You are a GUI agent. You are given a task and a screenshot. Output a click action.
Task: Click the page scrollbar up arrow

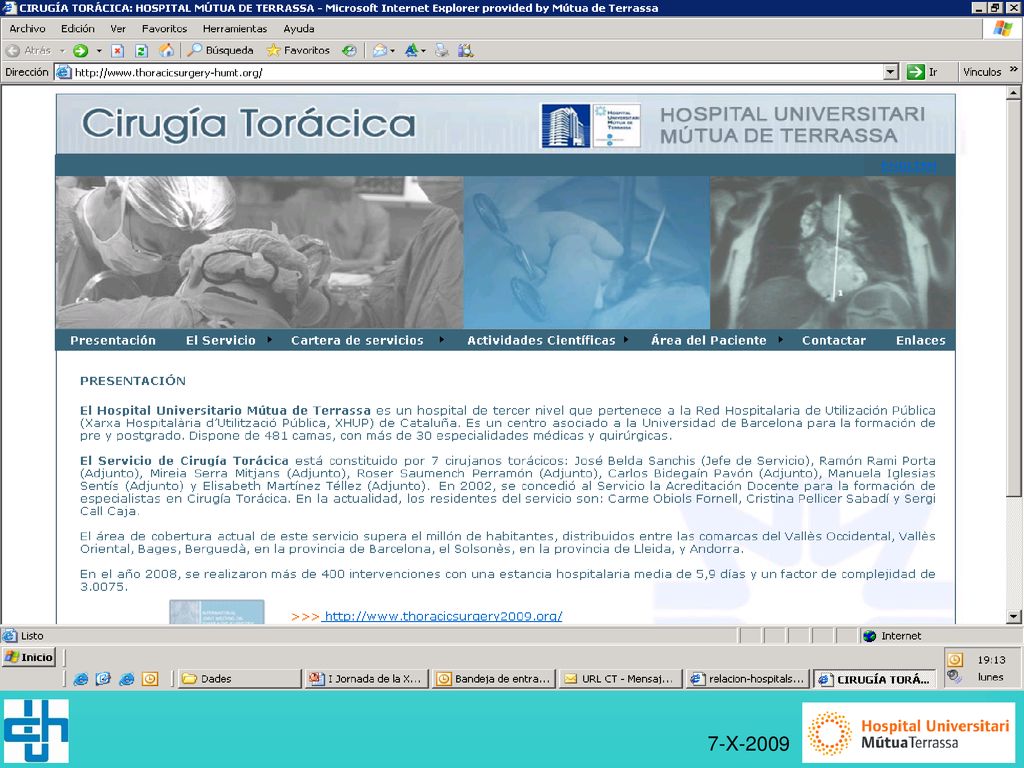[1014, 93]
